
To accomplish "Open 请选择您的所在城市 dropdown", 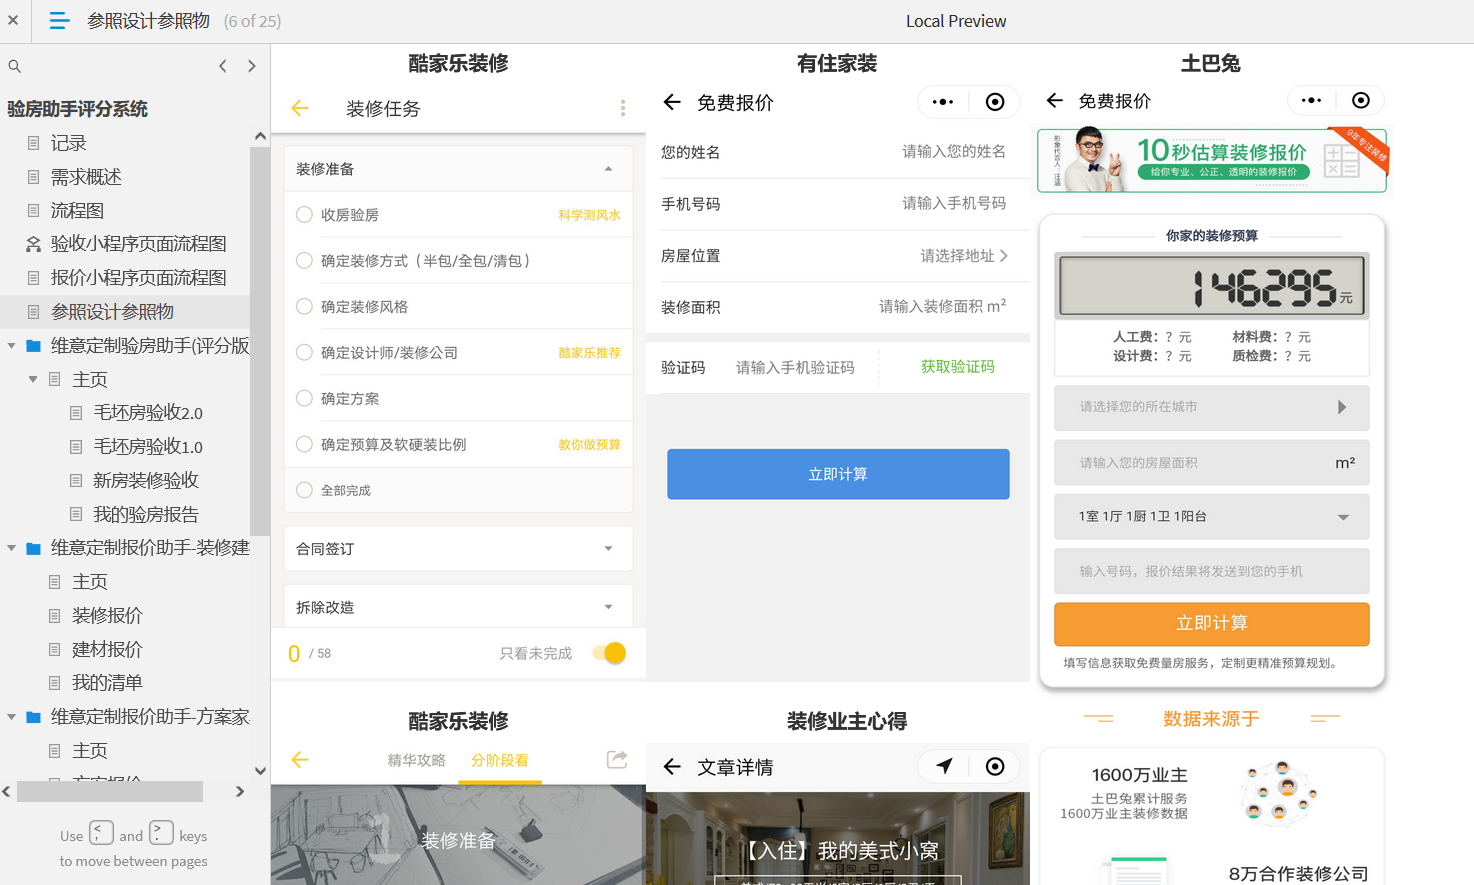I will click(1212, 407).
